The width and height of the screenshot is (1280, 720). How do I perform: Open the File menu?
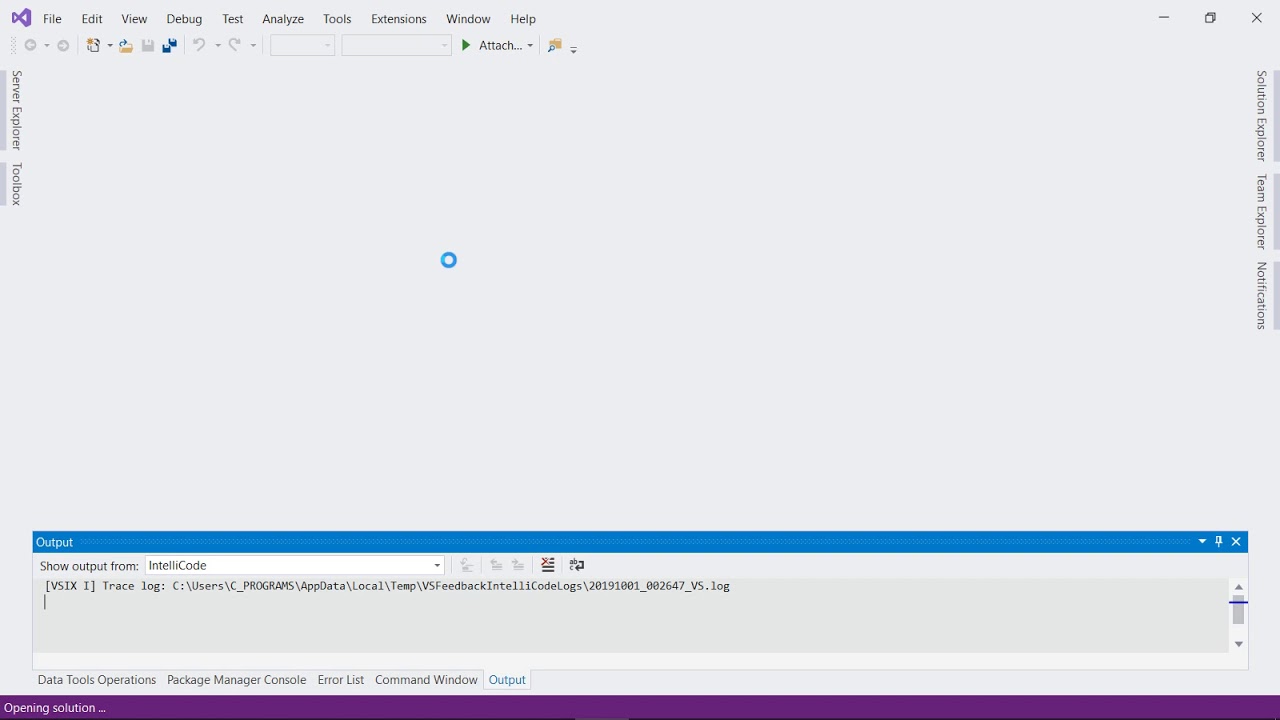click(x=52, y=19)
